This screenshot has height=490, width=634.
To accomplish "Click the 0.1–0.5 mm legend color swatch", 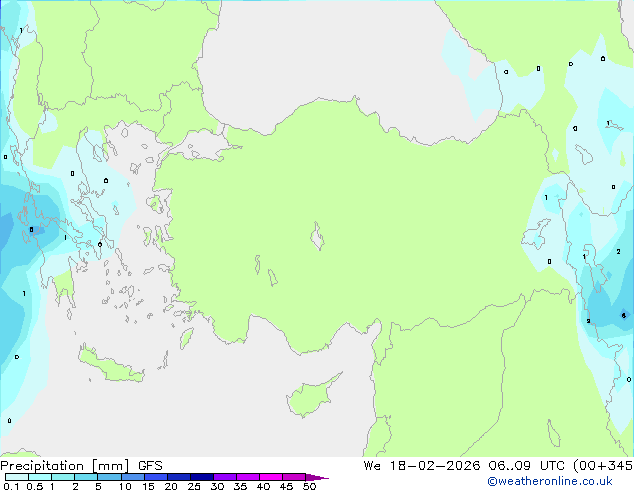I will click(17, 477).
